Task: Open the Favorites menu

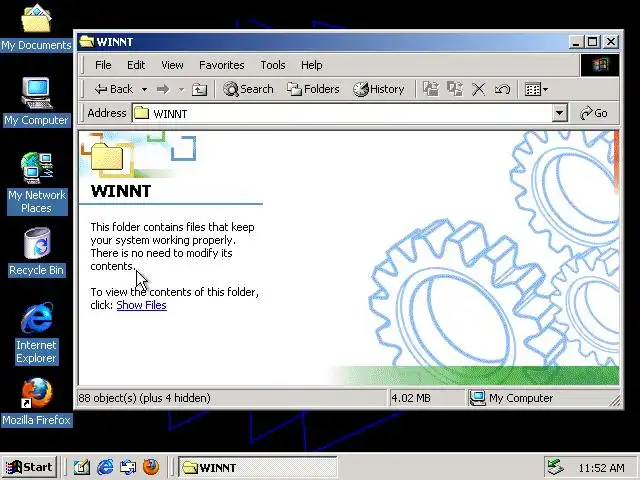Action: [x=222, y=65]
